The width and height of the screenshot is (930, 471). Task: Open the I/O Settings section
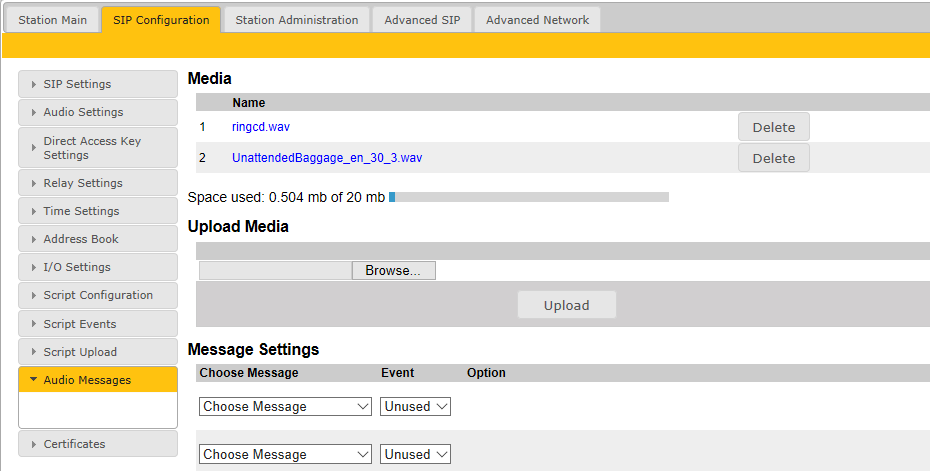tap(98, 267)
